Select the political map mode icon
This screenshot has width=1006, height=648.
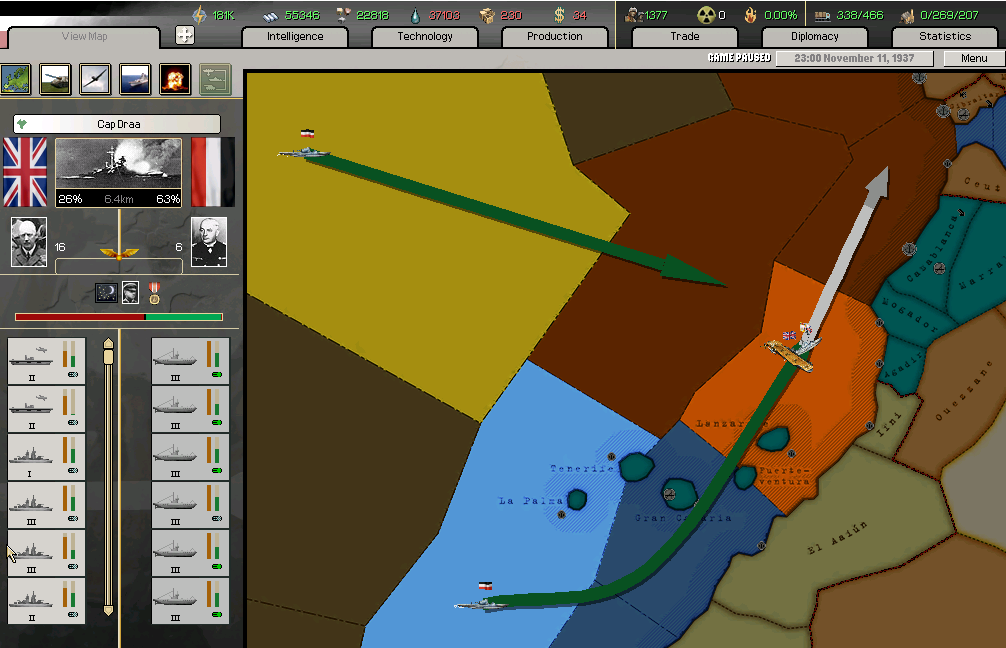click(x=15, y=79)
